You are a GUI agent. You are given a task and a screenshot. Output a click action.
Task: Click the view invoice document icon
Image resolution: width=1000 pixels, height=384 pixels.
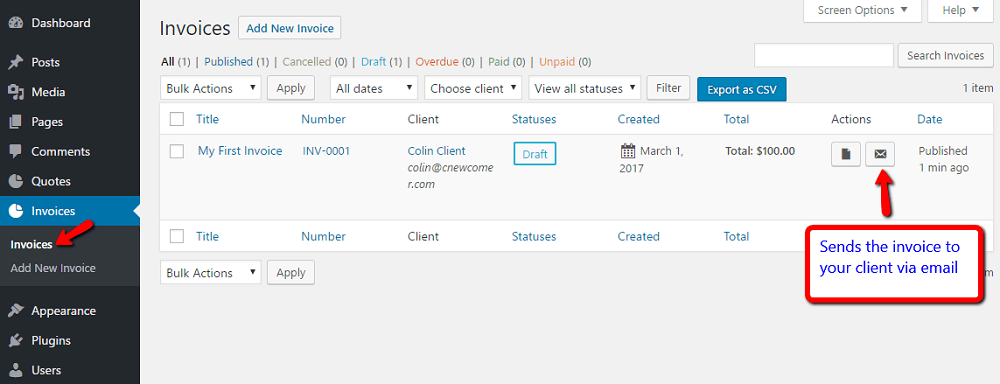tap(846, 154)
